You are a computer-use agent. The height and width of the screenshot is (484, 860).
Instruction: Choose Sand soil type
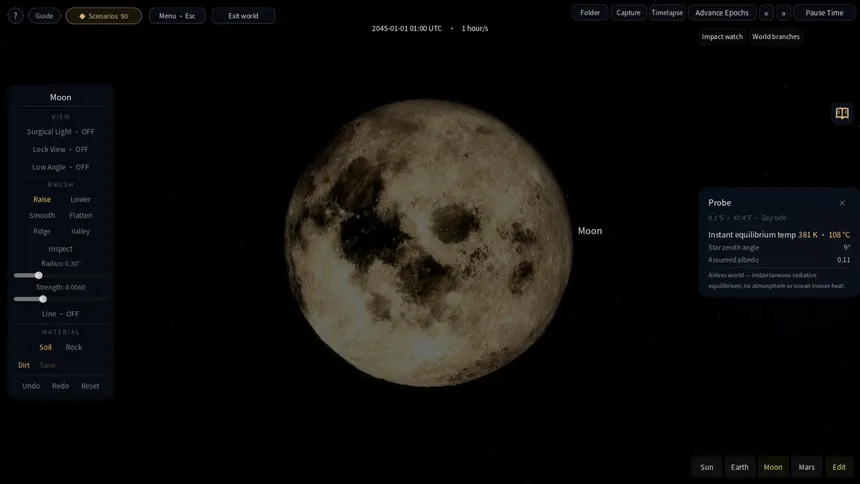point(47,365)
